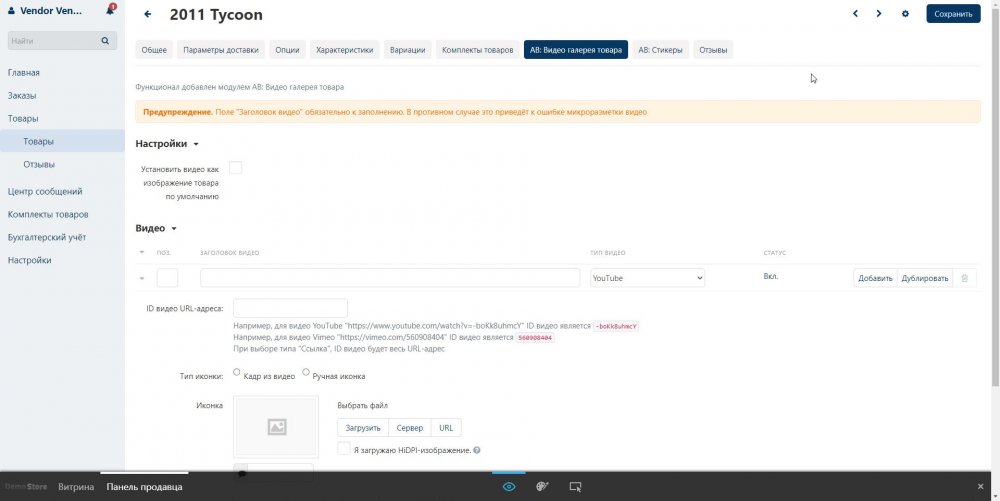Delete video row with trash icon
This screenshot has height=501, width=1000.
[x=964, y=278]
